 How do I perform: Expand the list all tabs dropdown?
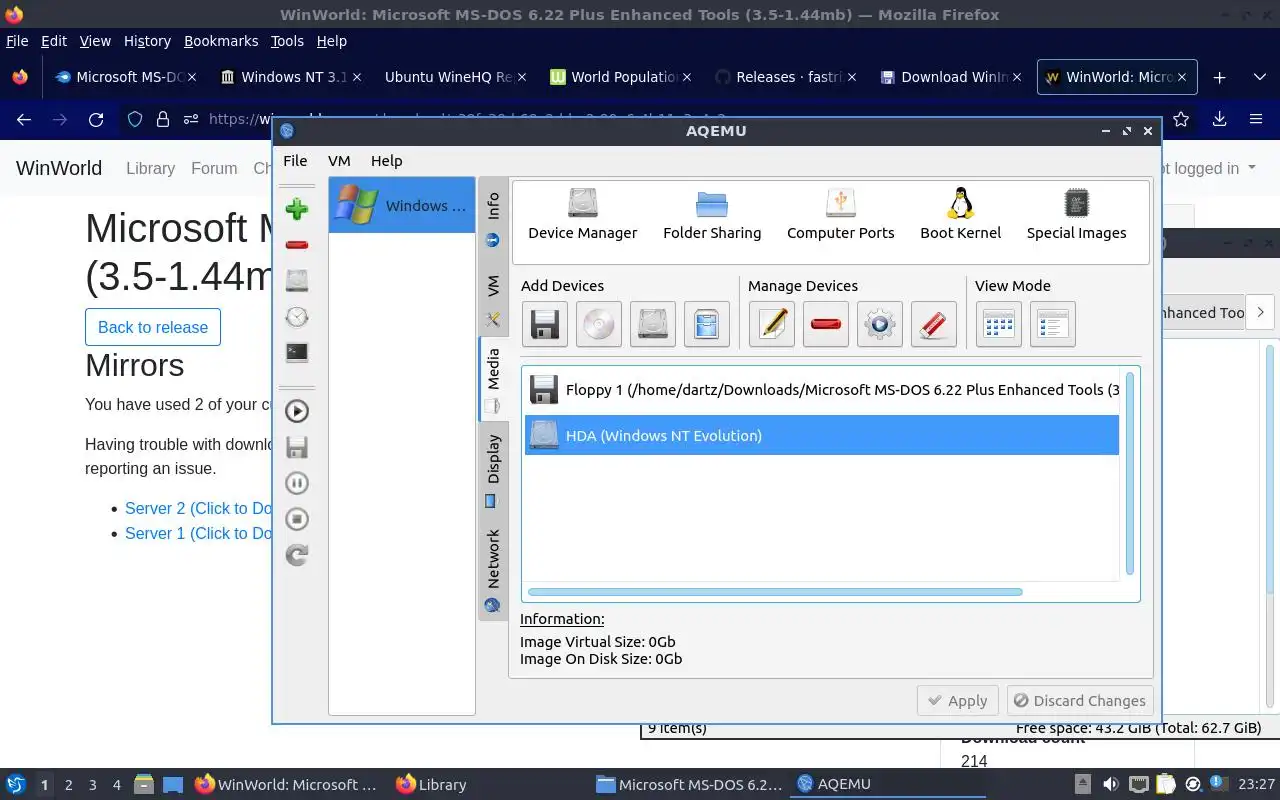1259,77
